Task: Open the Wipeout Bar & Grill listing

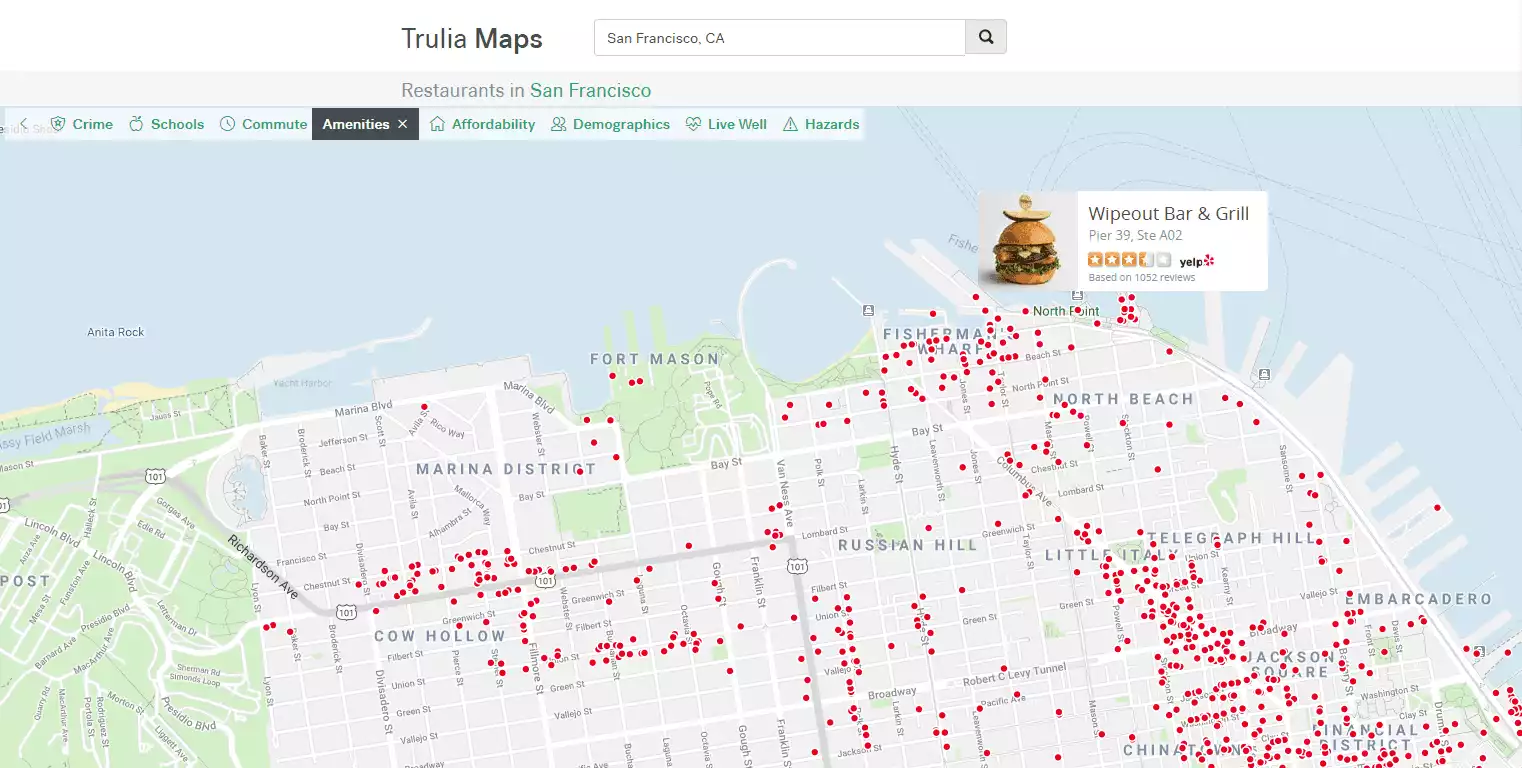Action: click(1171, 213)
